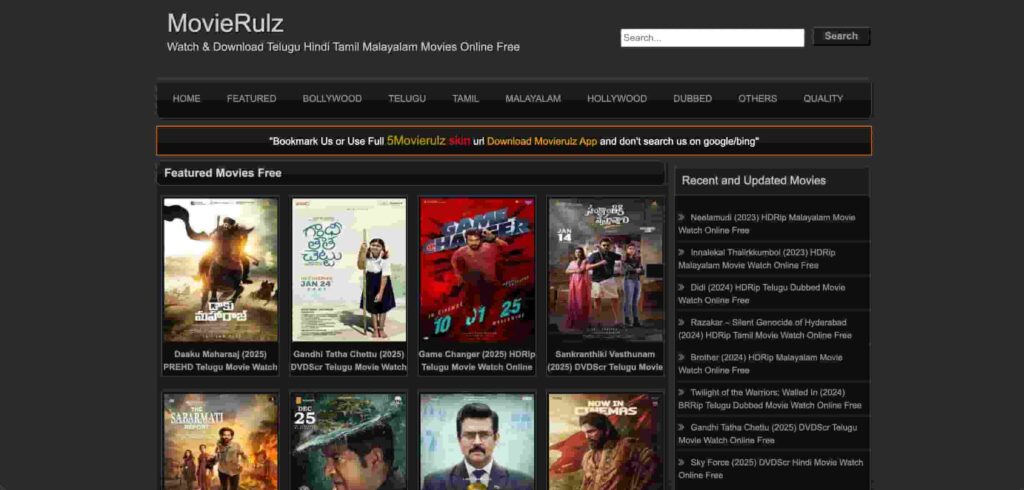Open the HOME menu item

pos(186,99)
